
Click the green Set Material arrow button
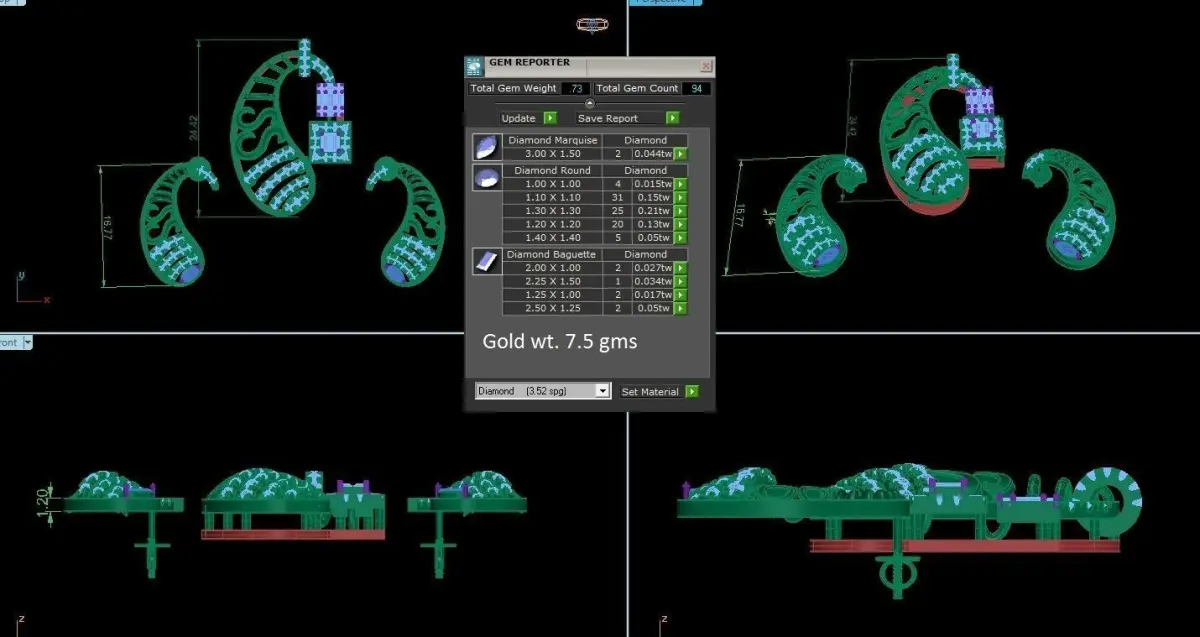tap(692, 392)
